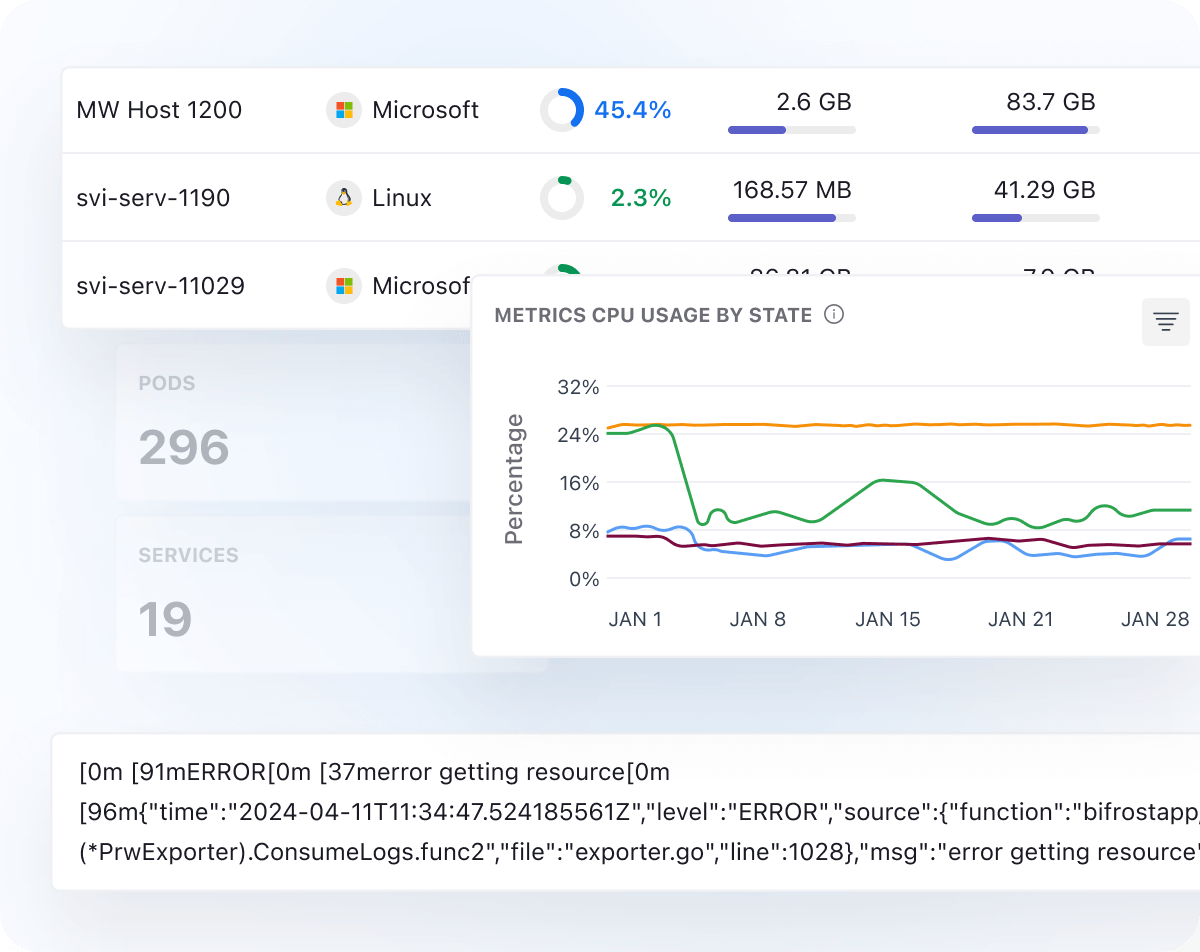Click the 2.6 GB memory value

(814, 102)
